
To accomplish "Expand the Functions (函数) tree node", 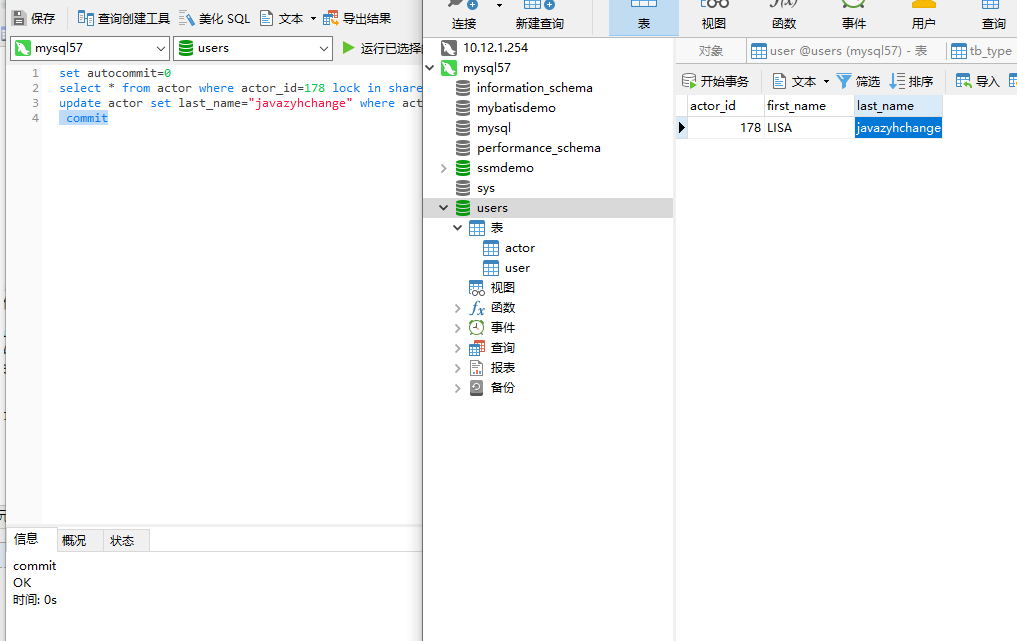I will (x=457, y=308).
